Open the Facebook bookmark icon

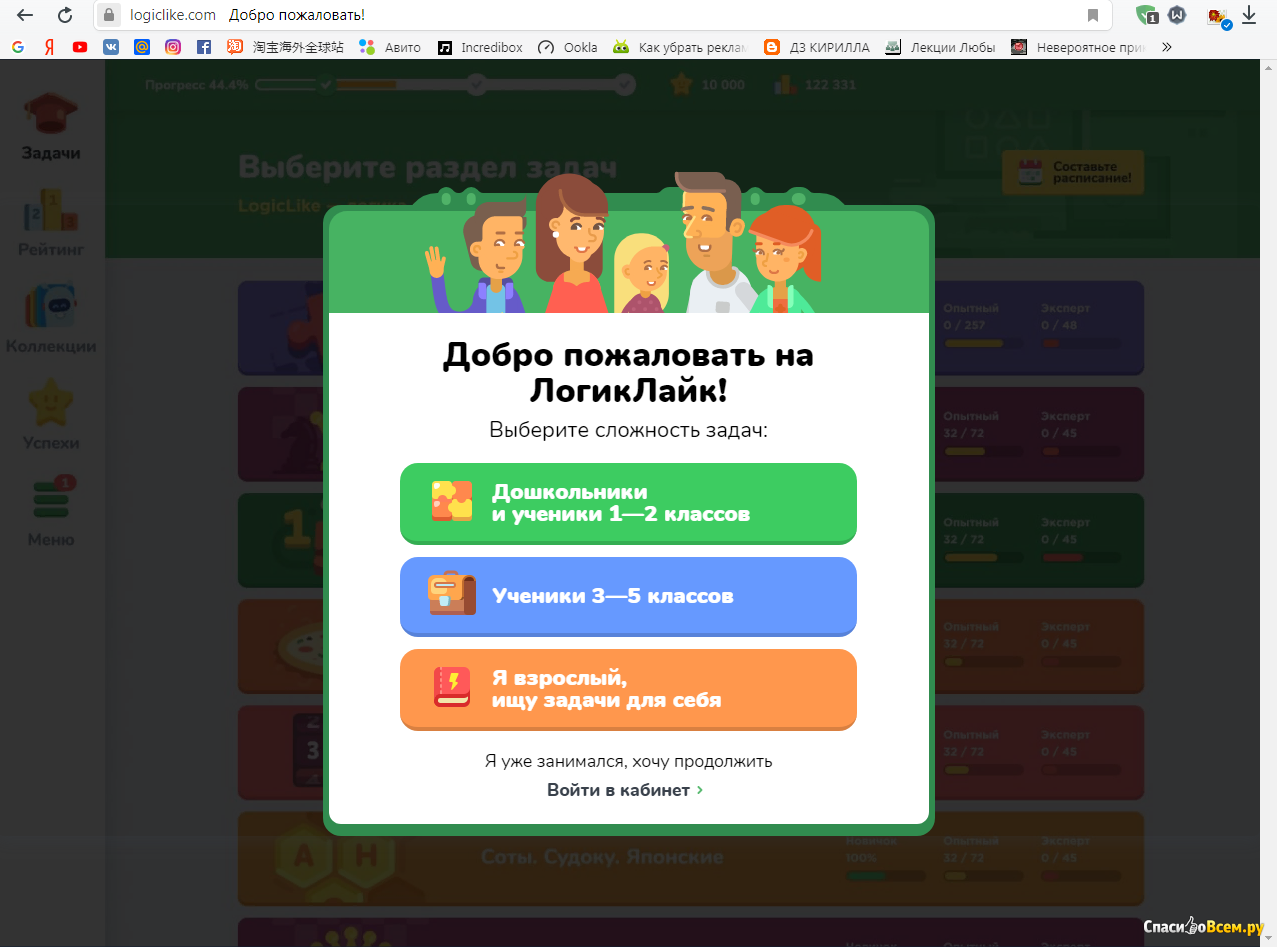[204, 47]
